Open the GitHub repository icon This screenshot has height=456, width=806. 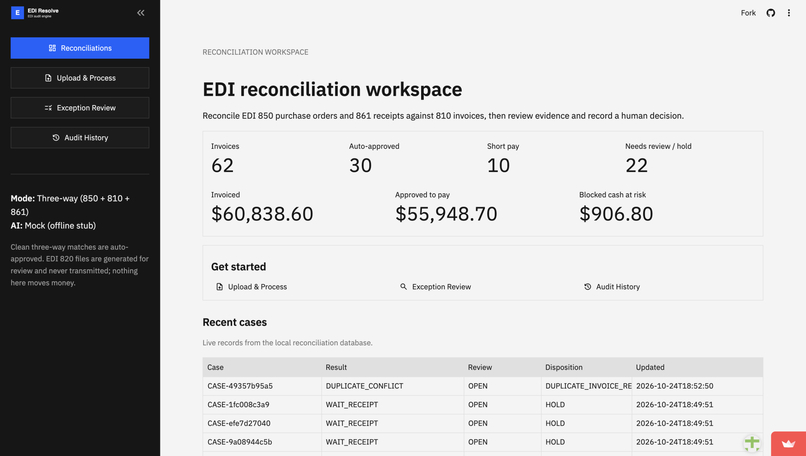(771, 13)
